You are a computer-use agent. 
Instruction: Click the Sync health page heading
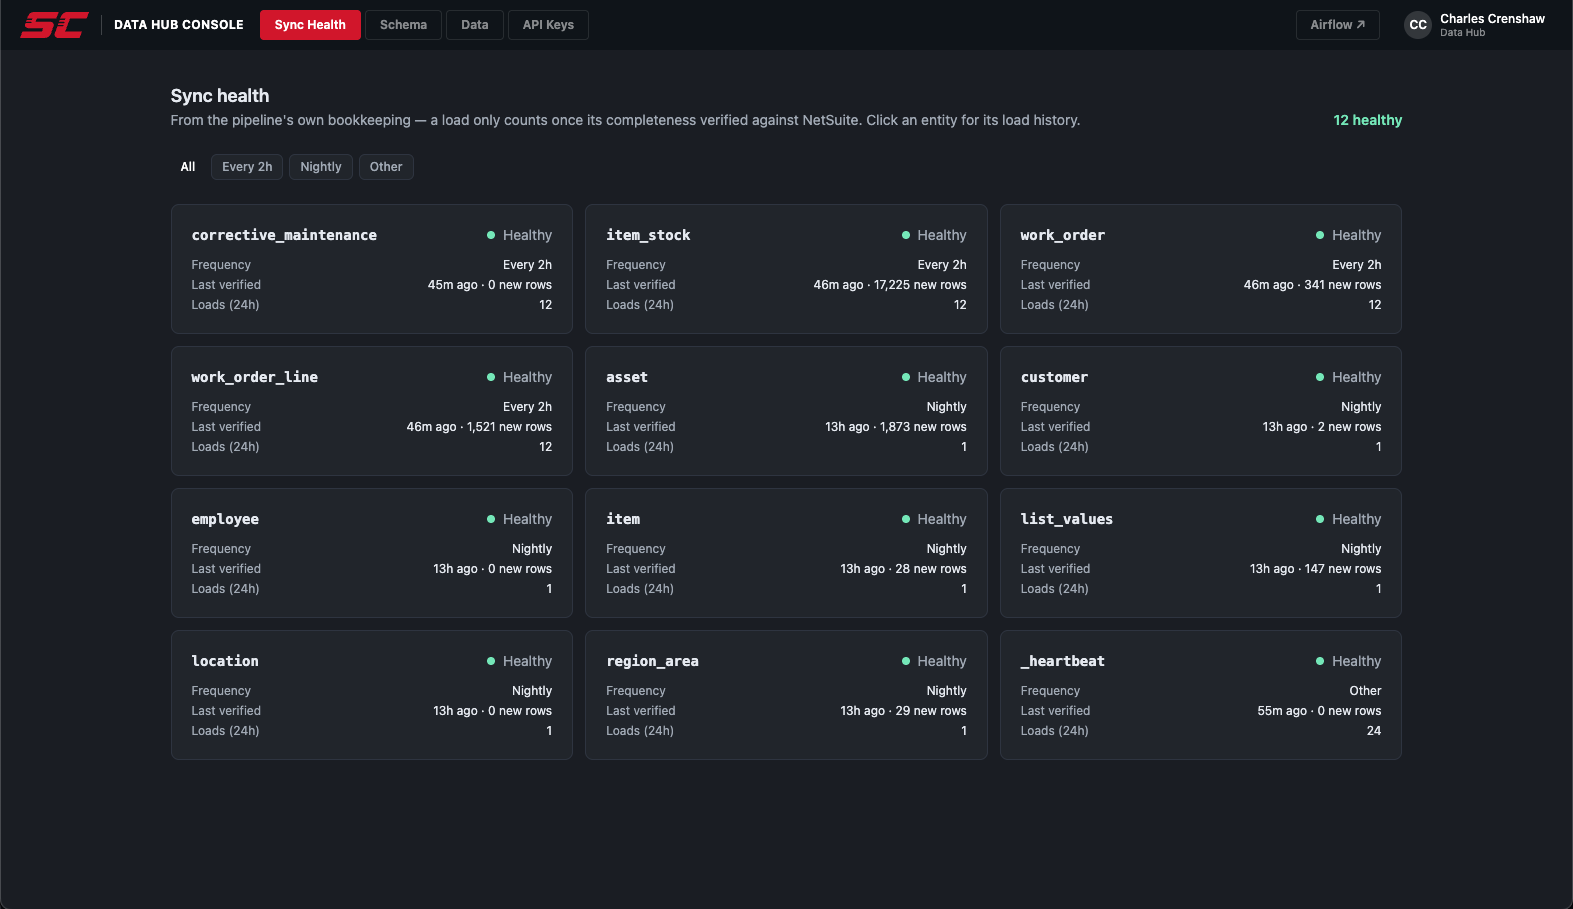point(220,96)
